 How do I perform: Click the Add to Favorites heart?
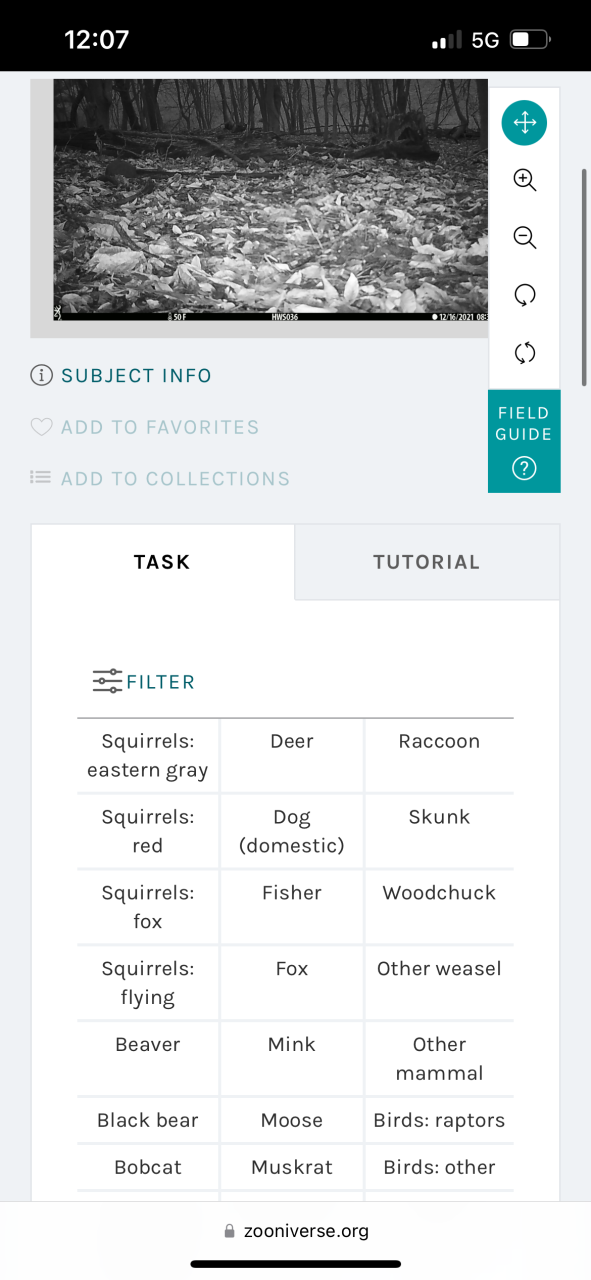pos(41,427)
